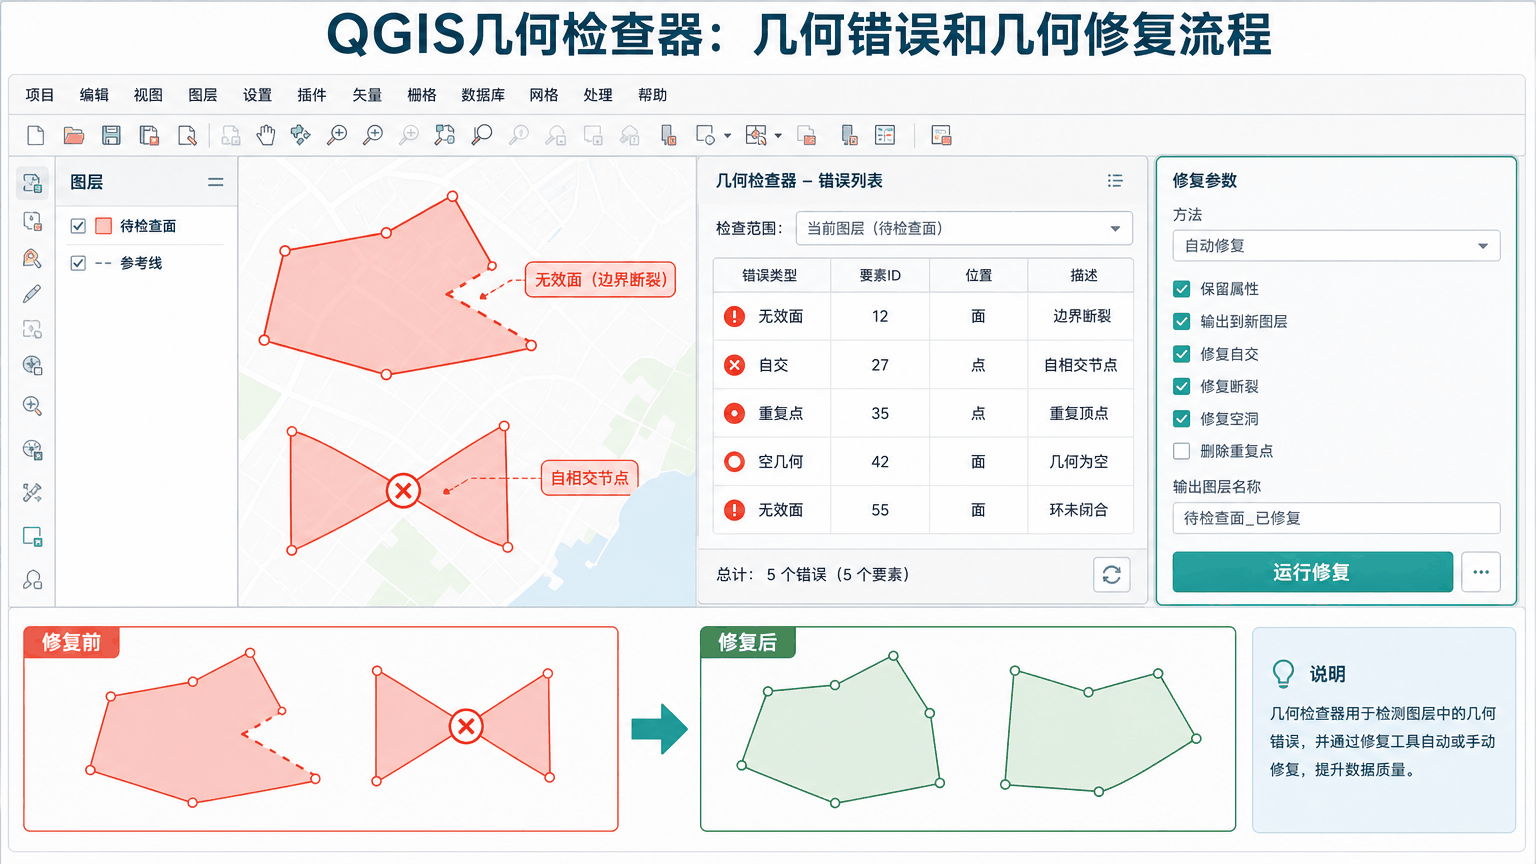Click the 输出图层名称 text field
This screenshot has width=1536, height=864.
tap(1336, 518)
